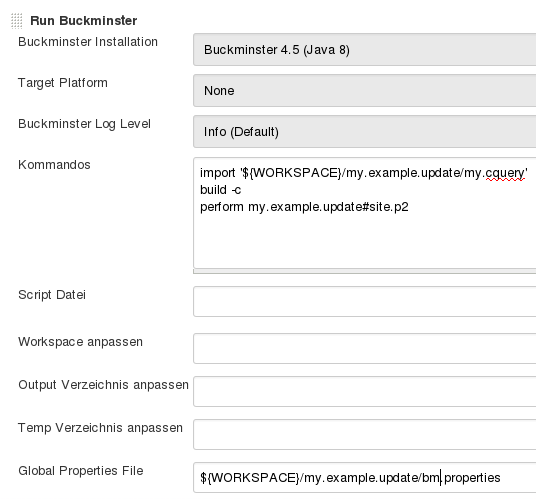Click the Kommandos label
Screen dimensions: 536x499
(54, 165)
